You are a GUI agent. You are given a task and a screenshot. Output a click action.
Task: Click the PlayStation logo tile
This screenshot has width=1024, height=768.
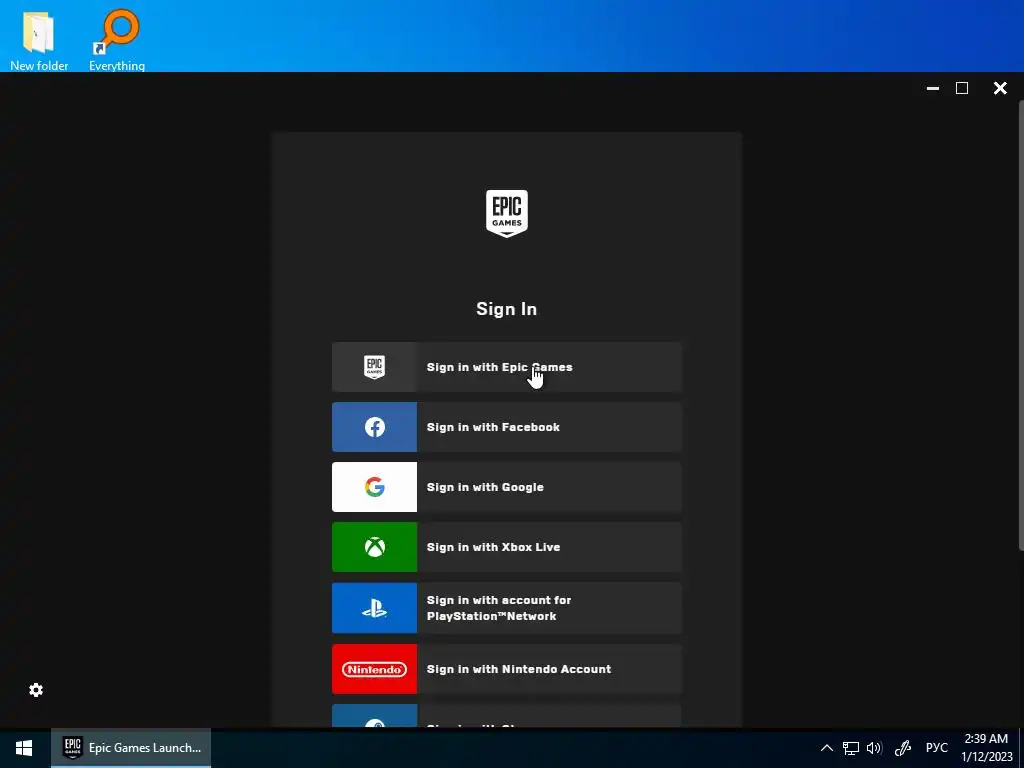(x=374, y=608)
